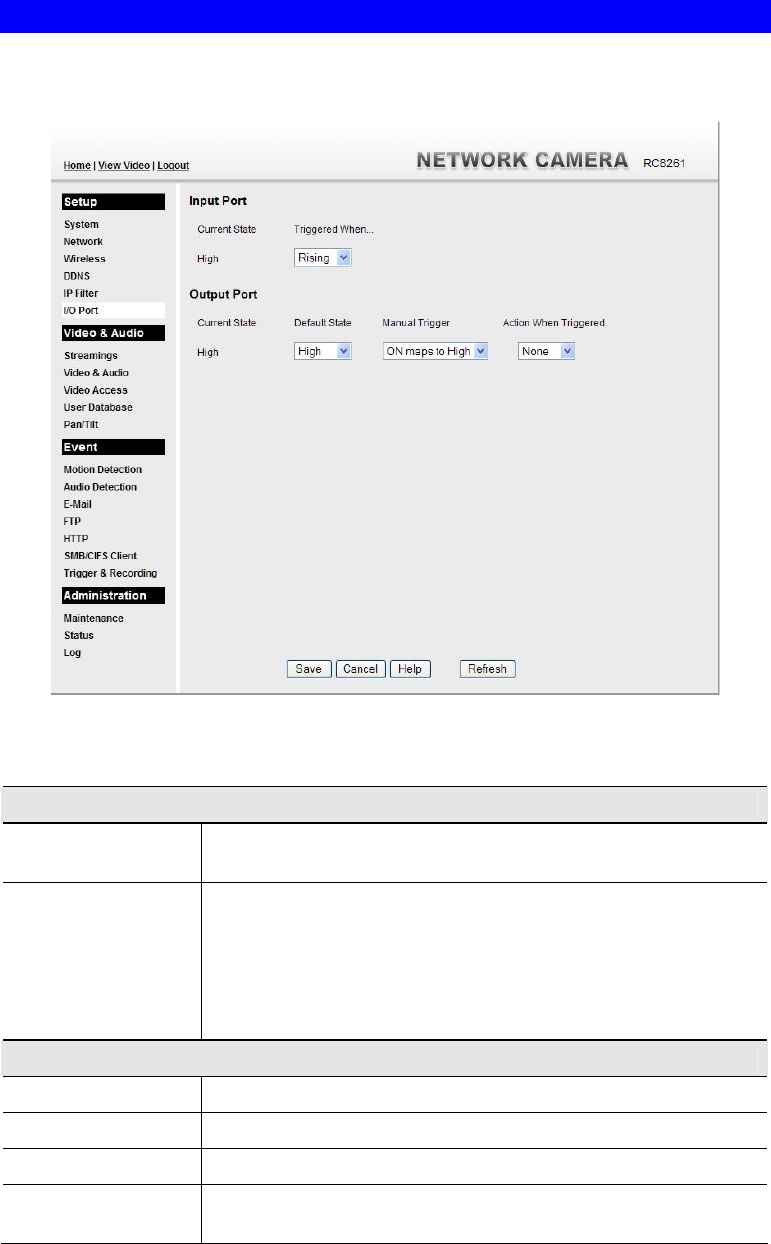This screenshot has height=1244, width=771.
Task: Open the Status page
Action: click(78, 635)
